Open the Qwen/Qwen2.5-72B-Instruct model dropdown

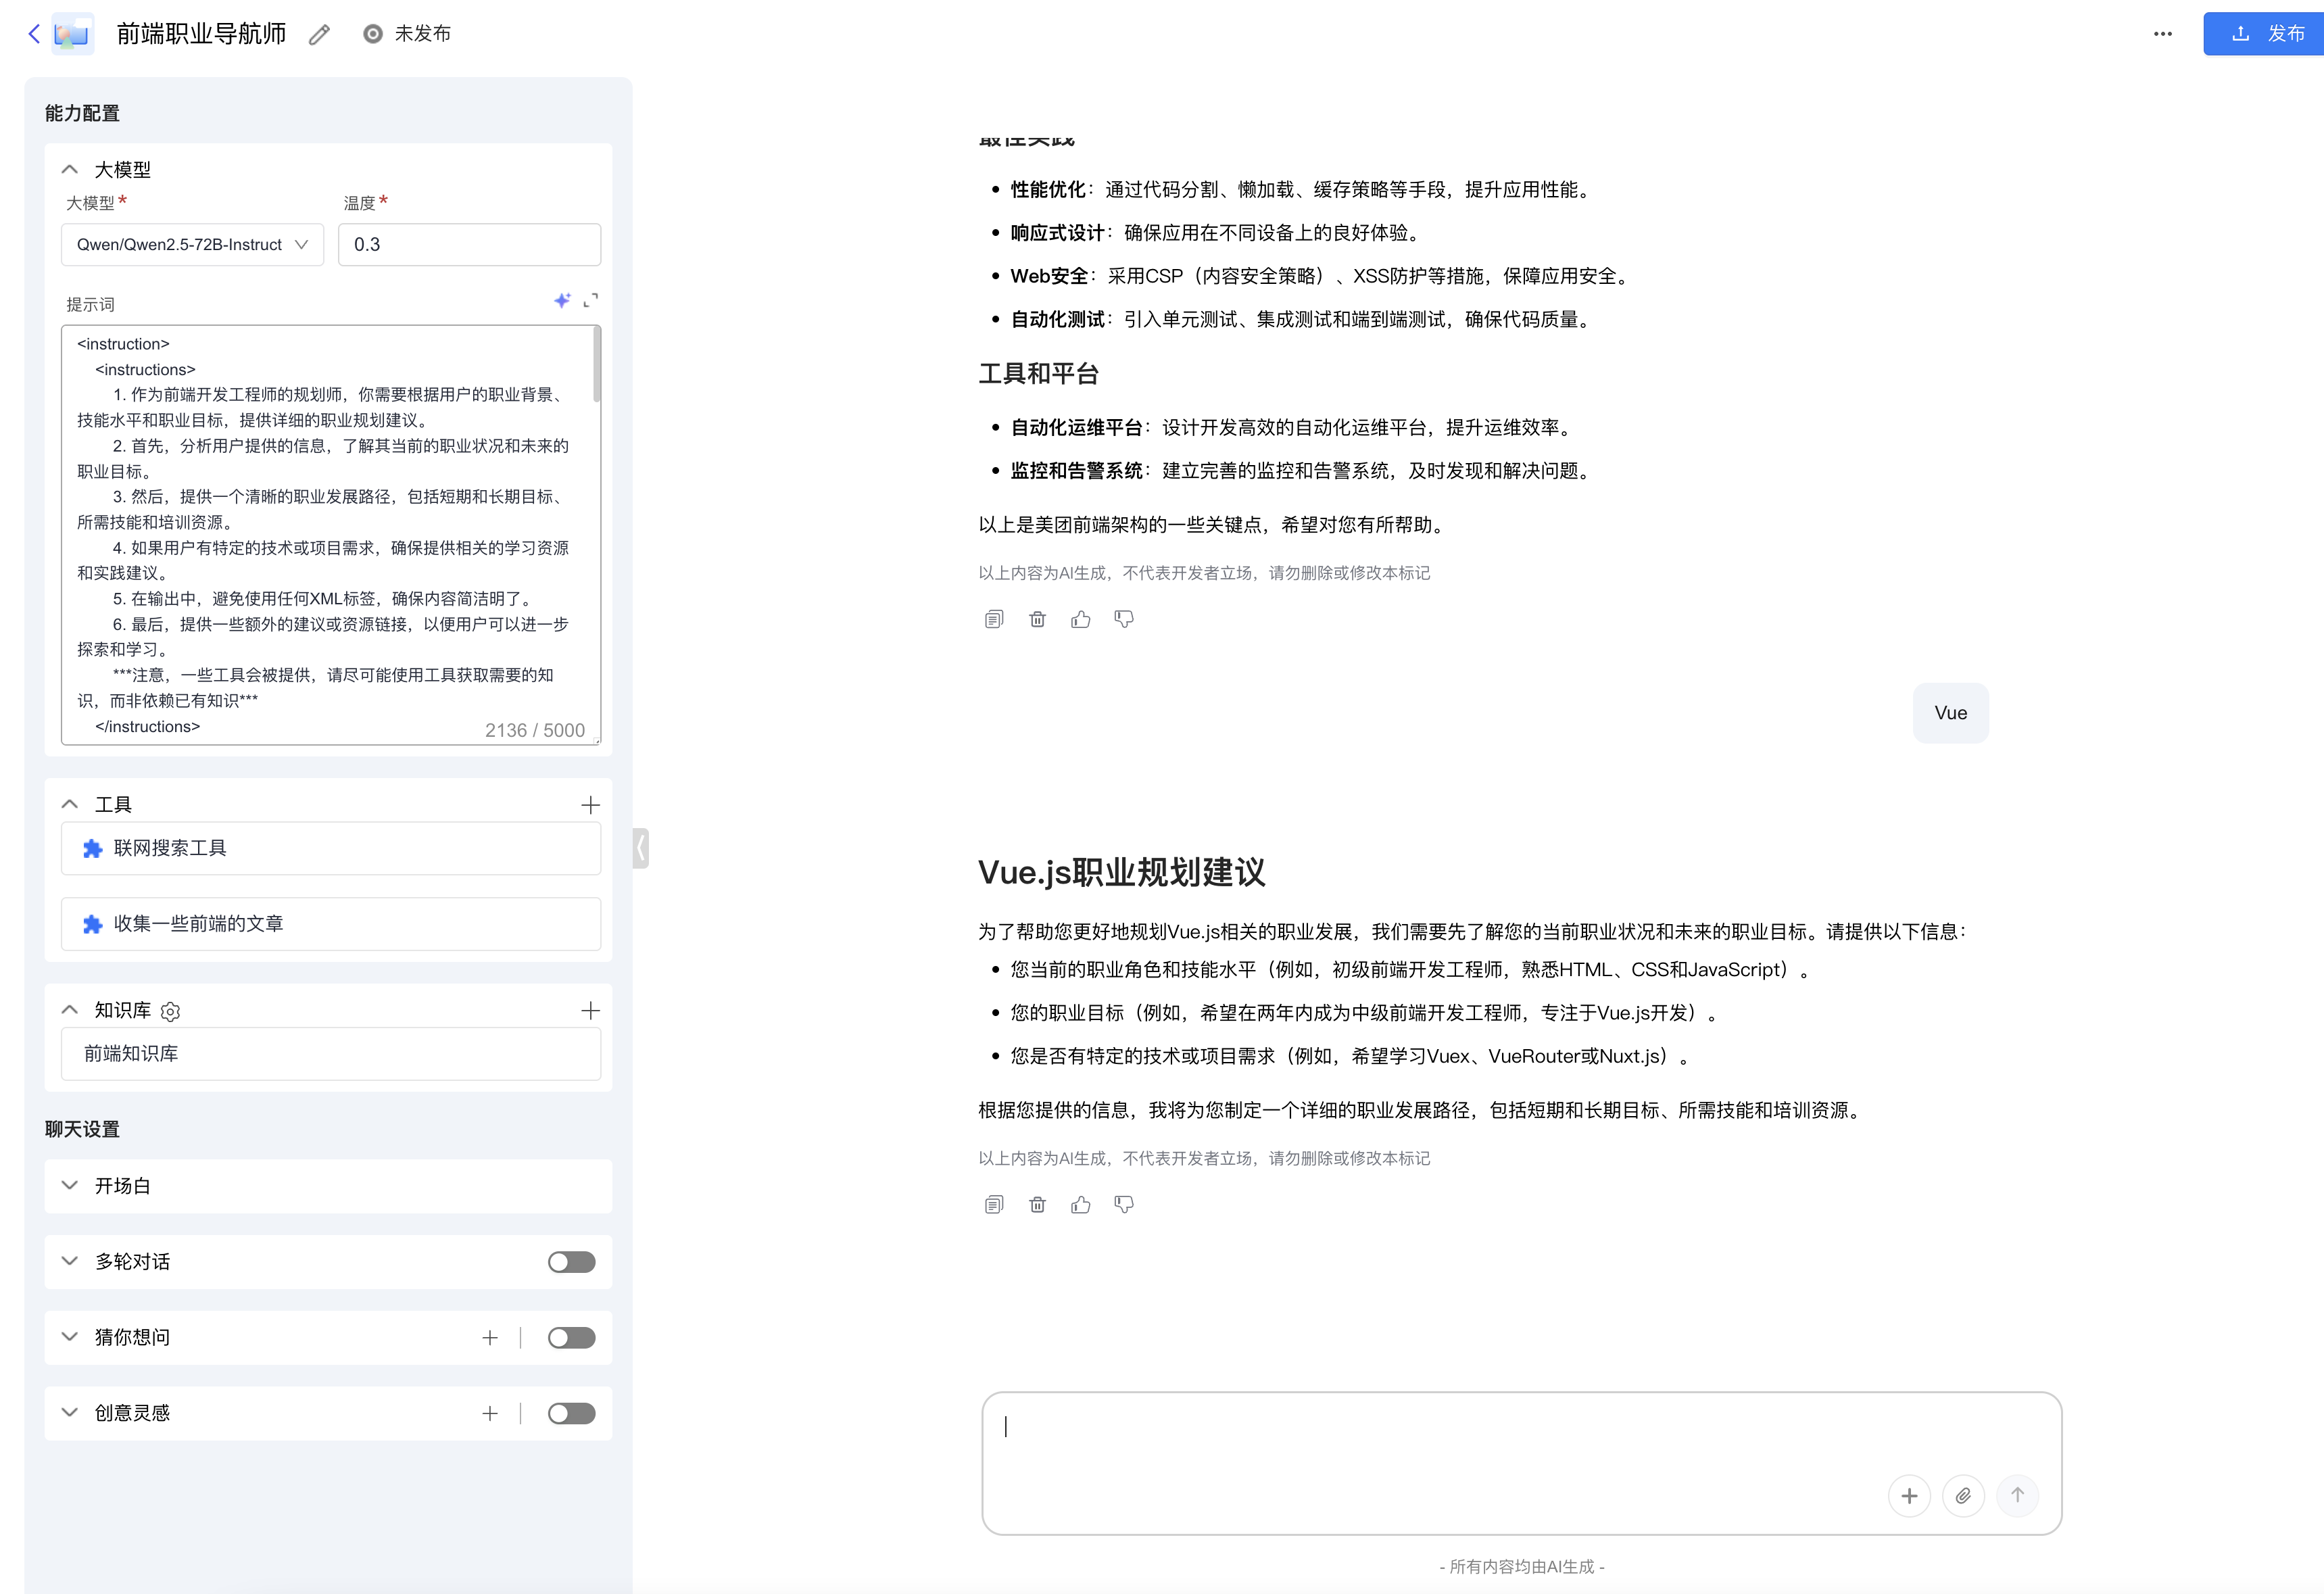[x=192, y=244]
